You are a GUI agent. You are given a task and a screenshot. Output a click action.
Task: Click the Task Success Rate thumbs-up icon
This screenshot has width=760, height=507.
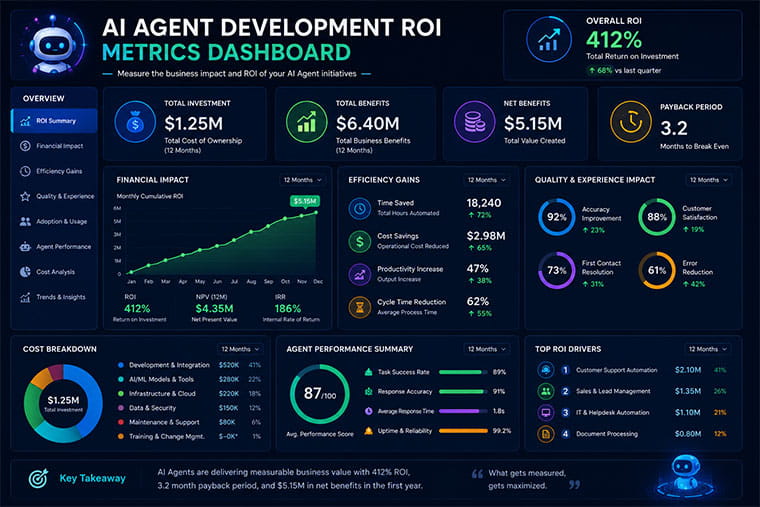point(368,372)
